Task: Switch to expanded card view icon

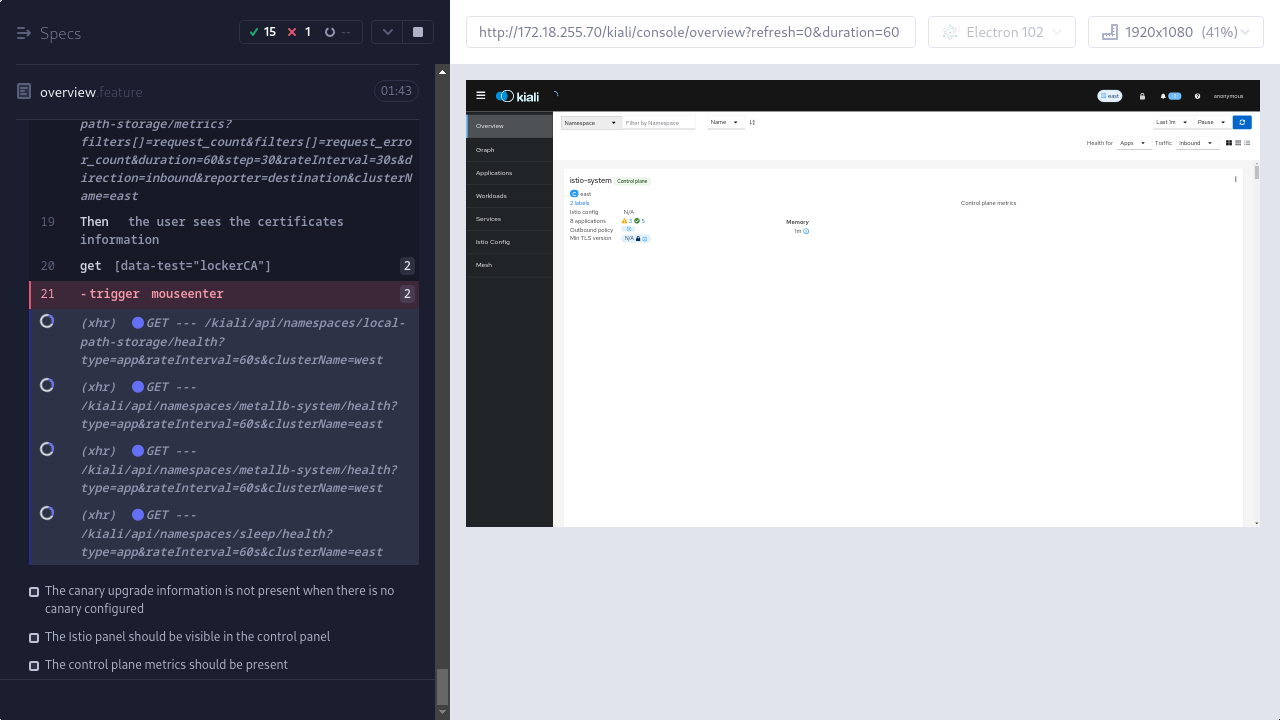Action: [1229, 143]
